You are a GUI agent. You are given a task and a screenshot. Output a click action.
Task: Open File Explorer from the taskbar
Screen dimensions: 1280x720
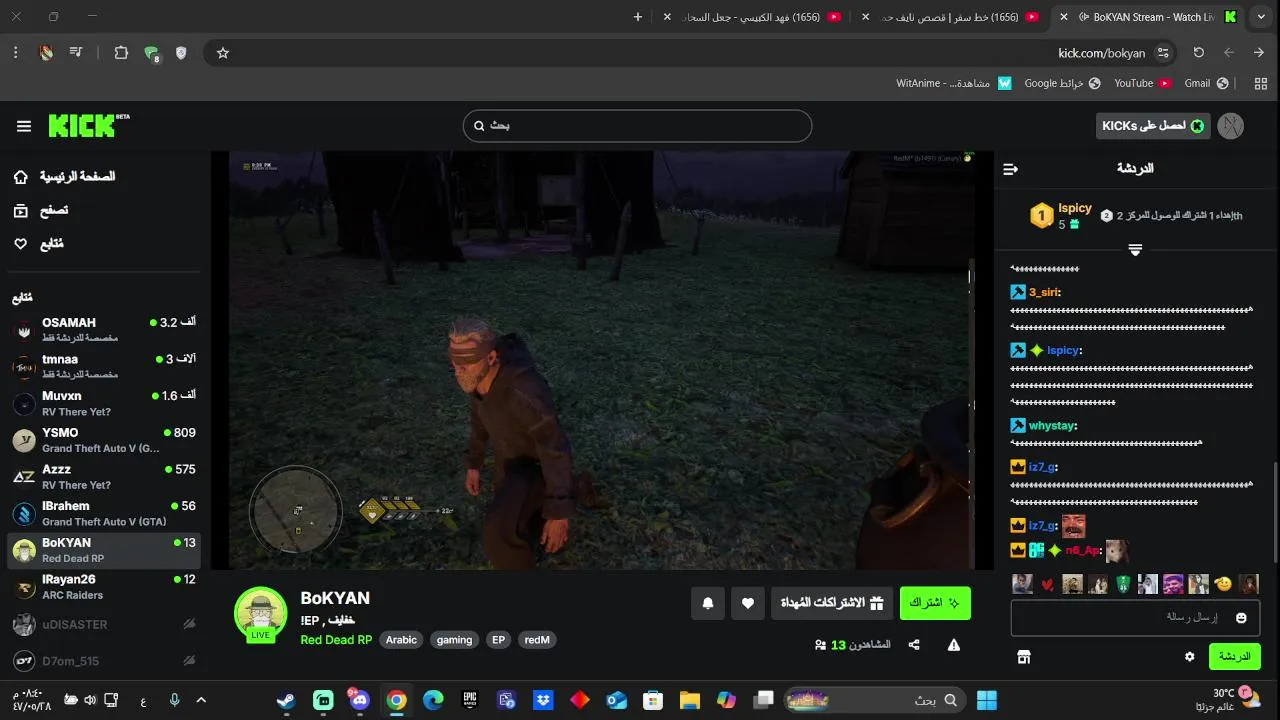point(690,700)
